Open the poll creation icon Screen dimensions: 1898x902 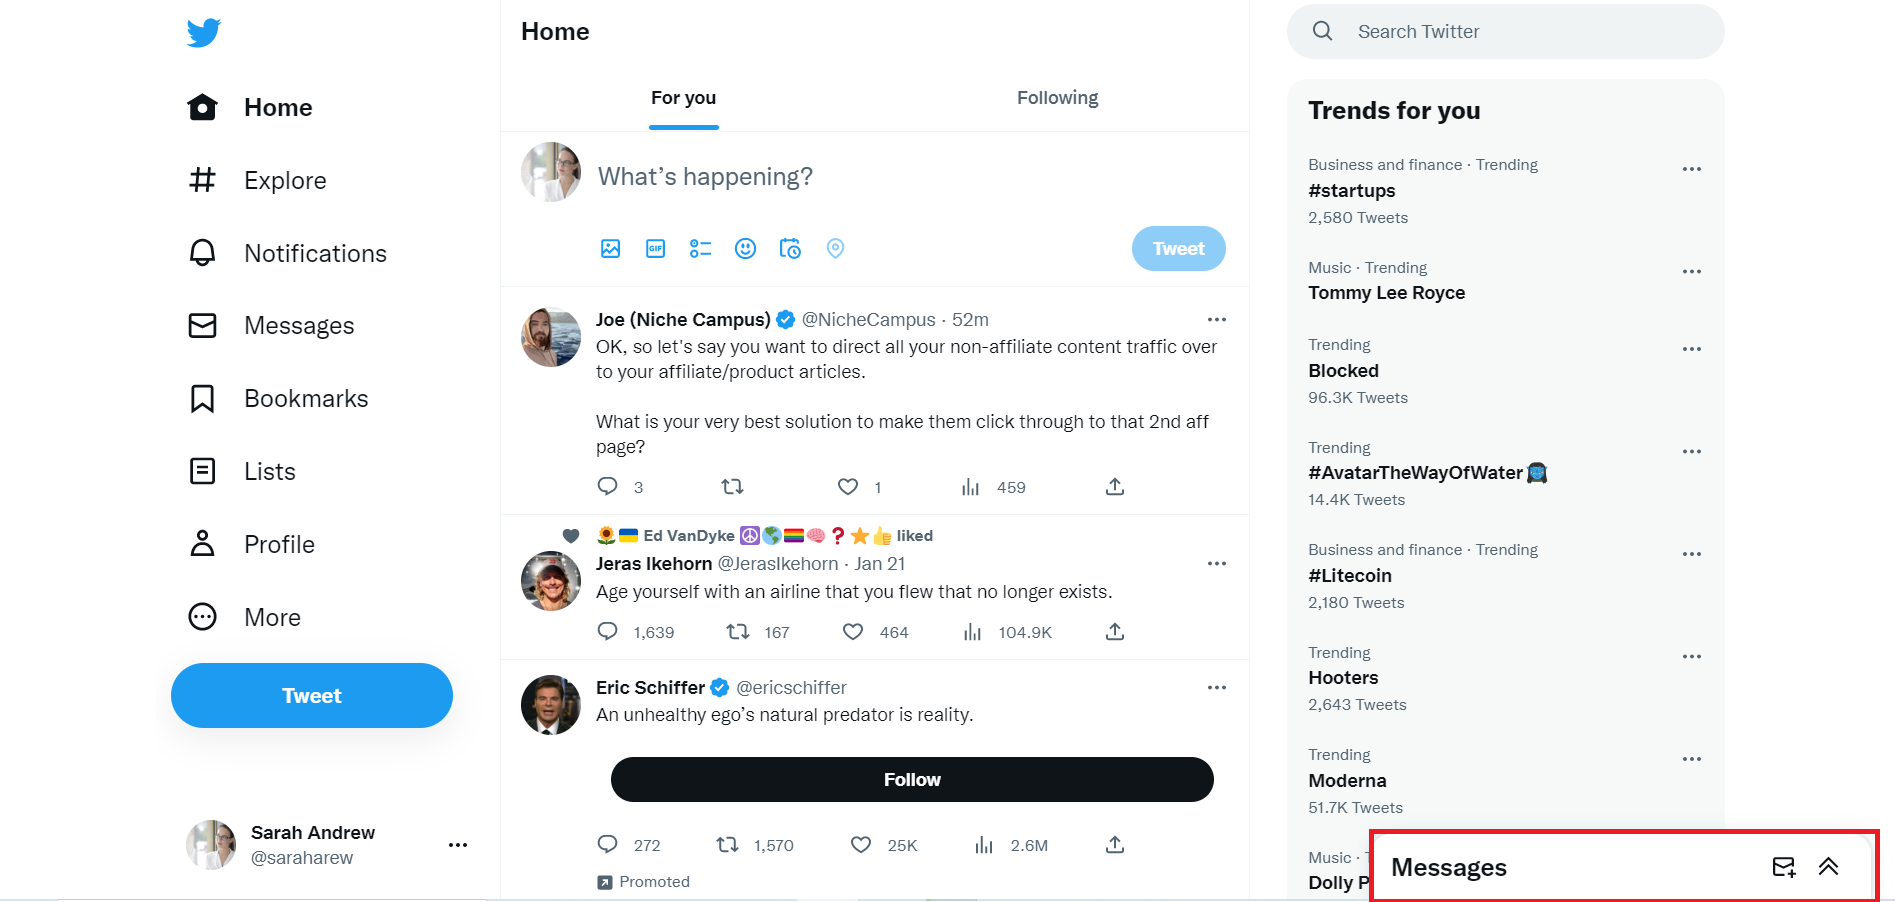pos(700,248)
